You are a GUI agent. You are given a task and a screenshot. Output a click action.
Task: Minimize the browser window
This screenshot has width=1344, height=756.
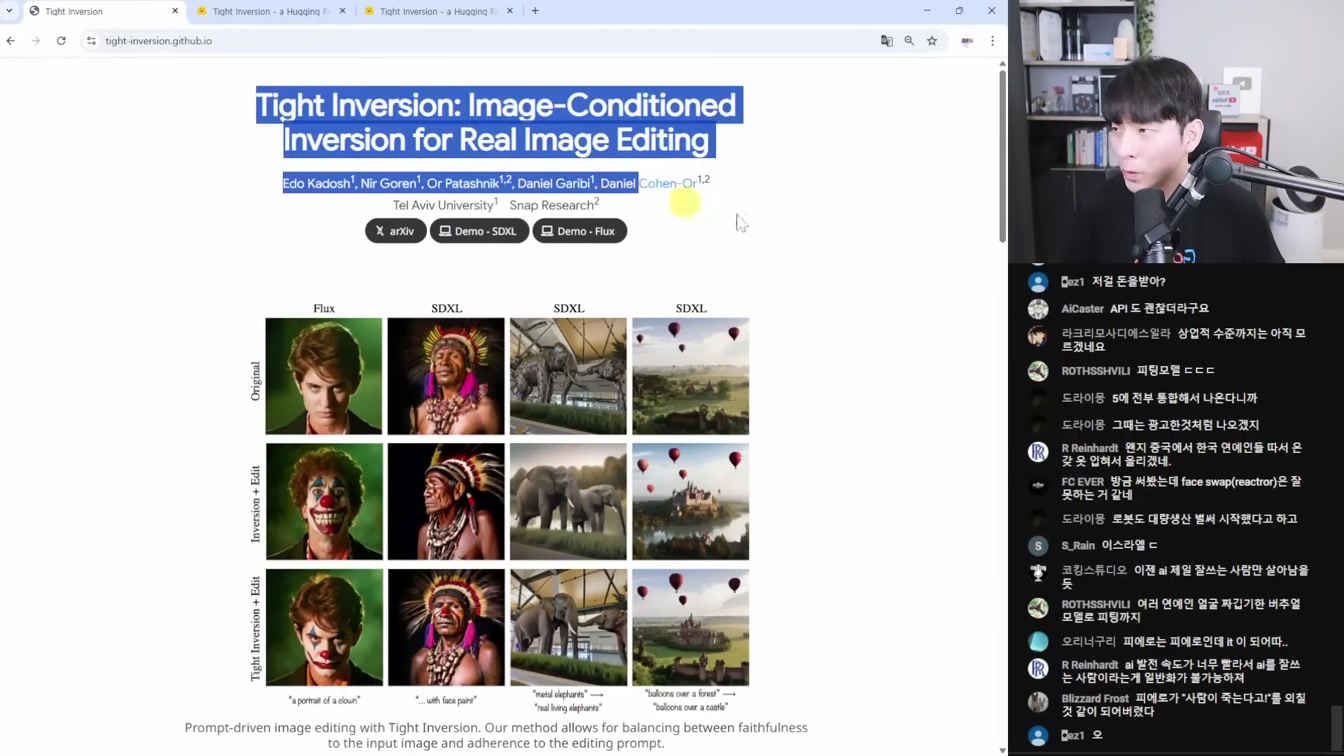coord(927,11)
